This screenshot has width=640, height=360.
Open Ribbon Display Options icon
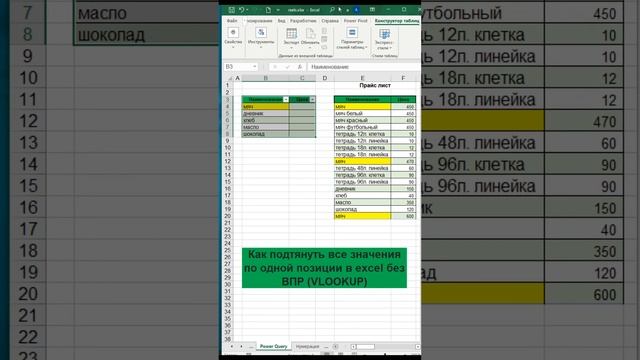pyautogui.click(x=372, y=10)
